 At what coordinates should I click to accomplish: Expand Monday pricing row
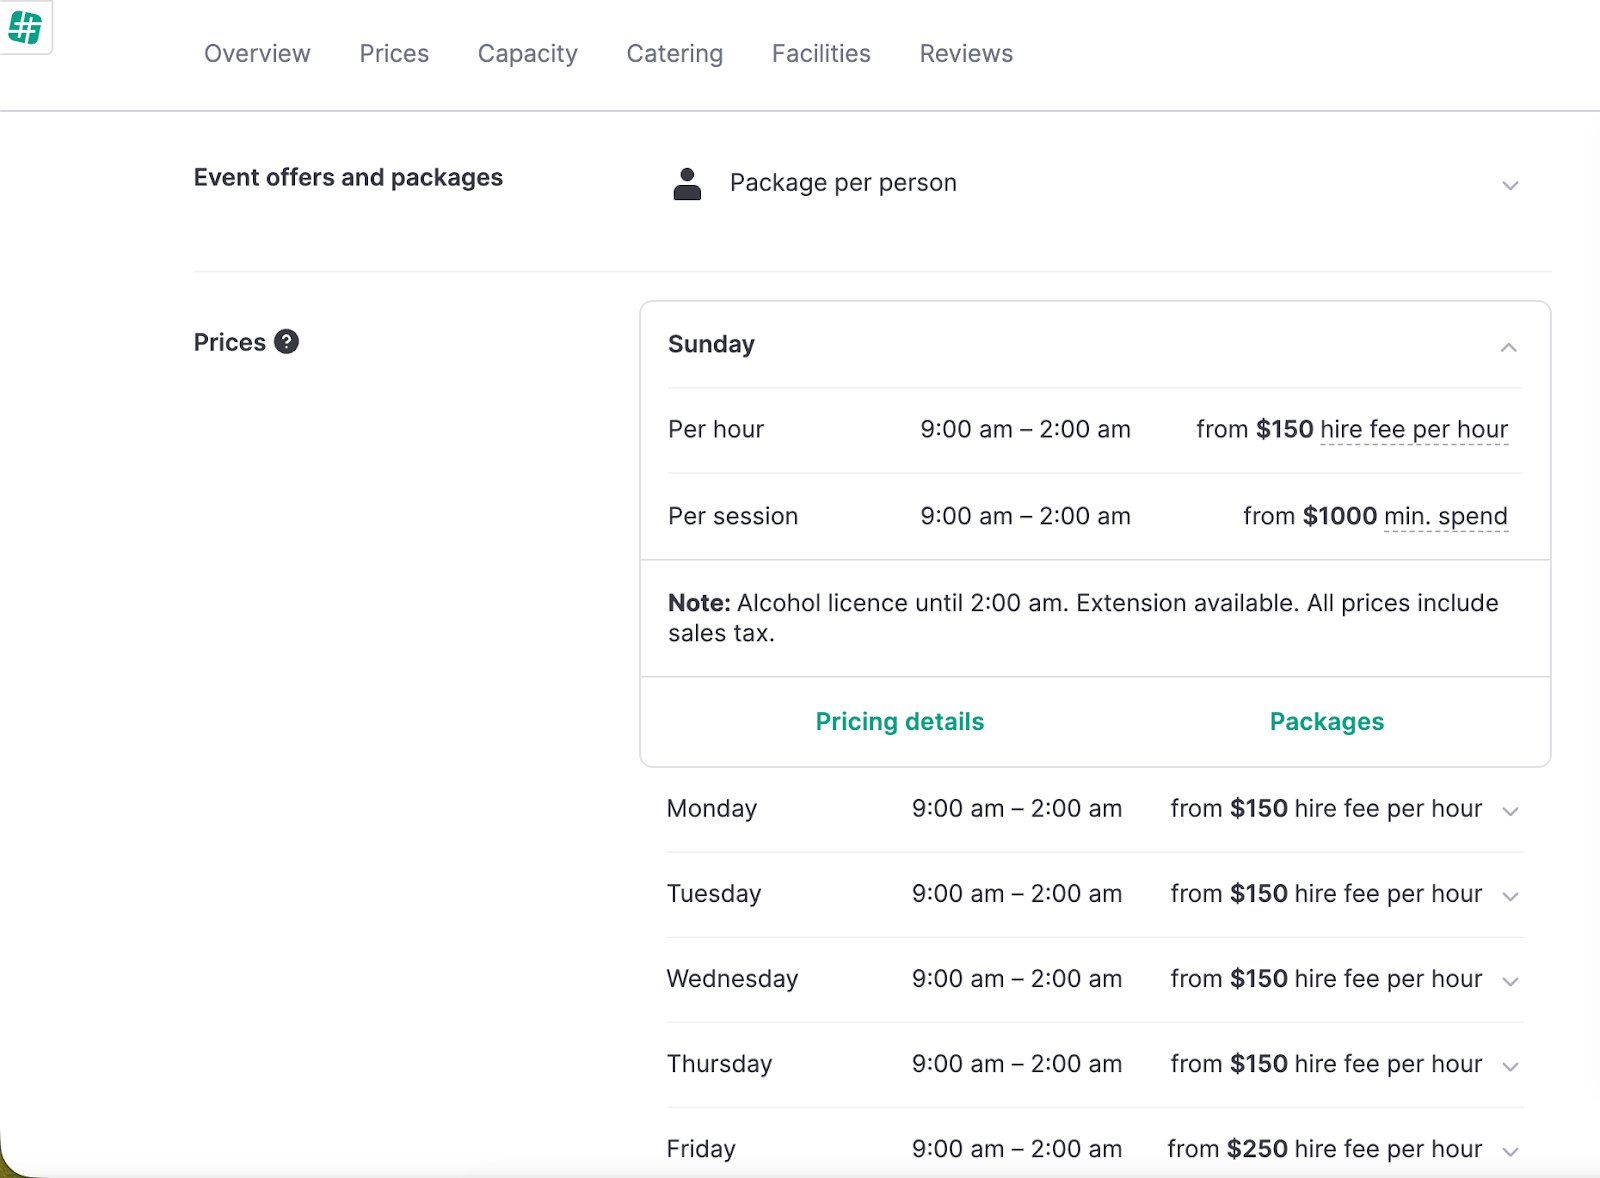[1510, 810]
